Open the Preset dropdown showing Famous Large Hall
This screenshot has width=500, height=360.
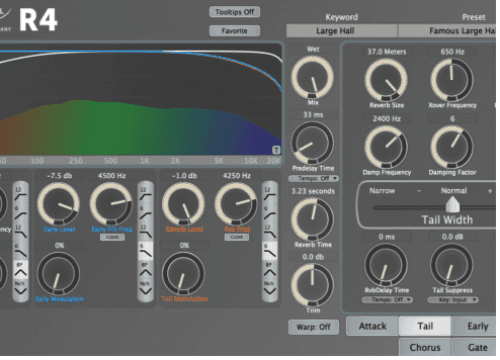pos(448,31)
